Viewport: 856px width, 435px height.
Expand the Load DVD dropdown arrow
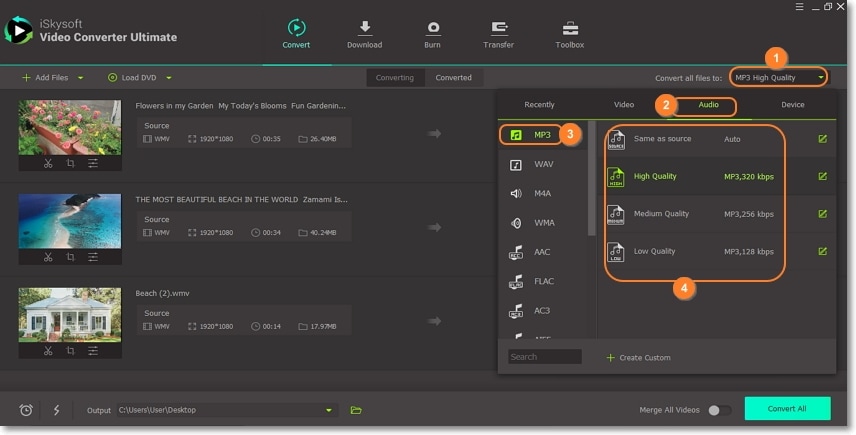(169, 78)
